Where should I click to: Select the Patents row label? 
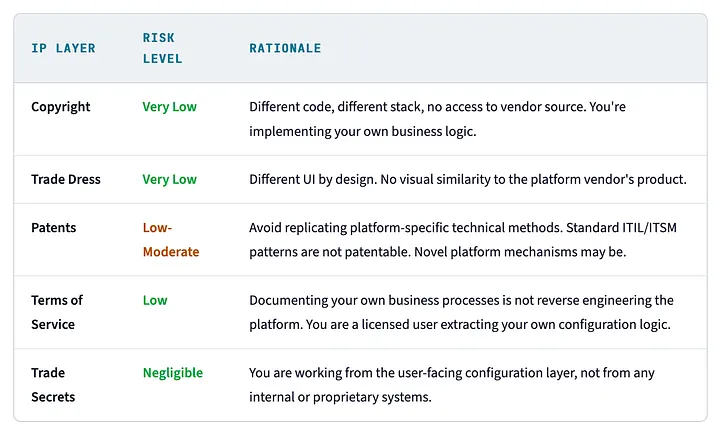(x=54, y=228)
